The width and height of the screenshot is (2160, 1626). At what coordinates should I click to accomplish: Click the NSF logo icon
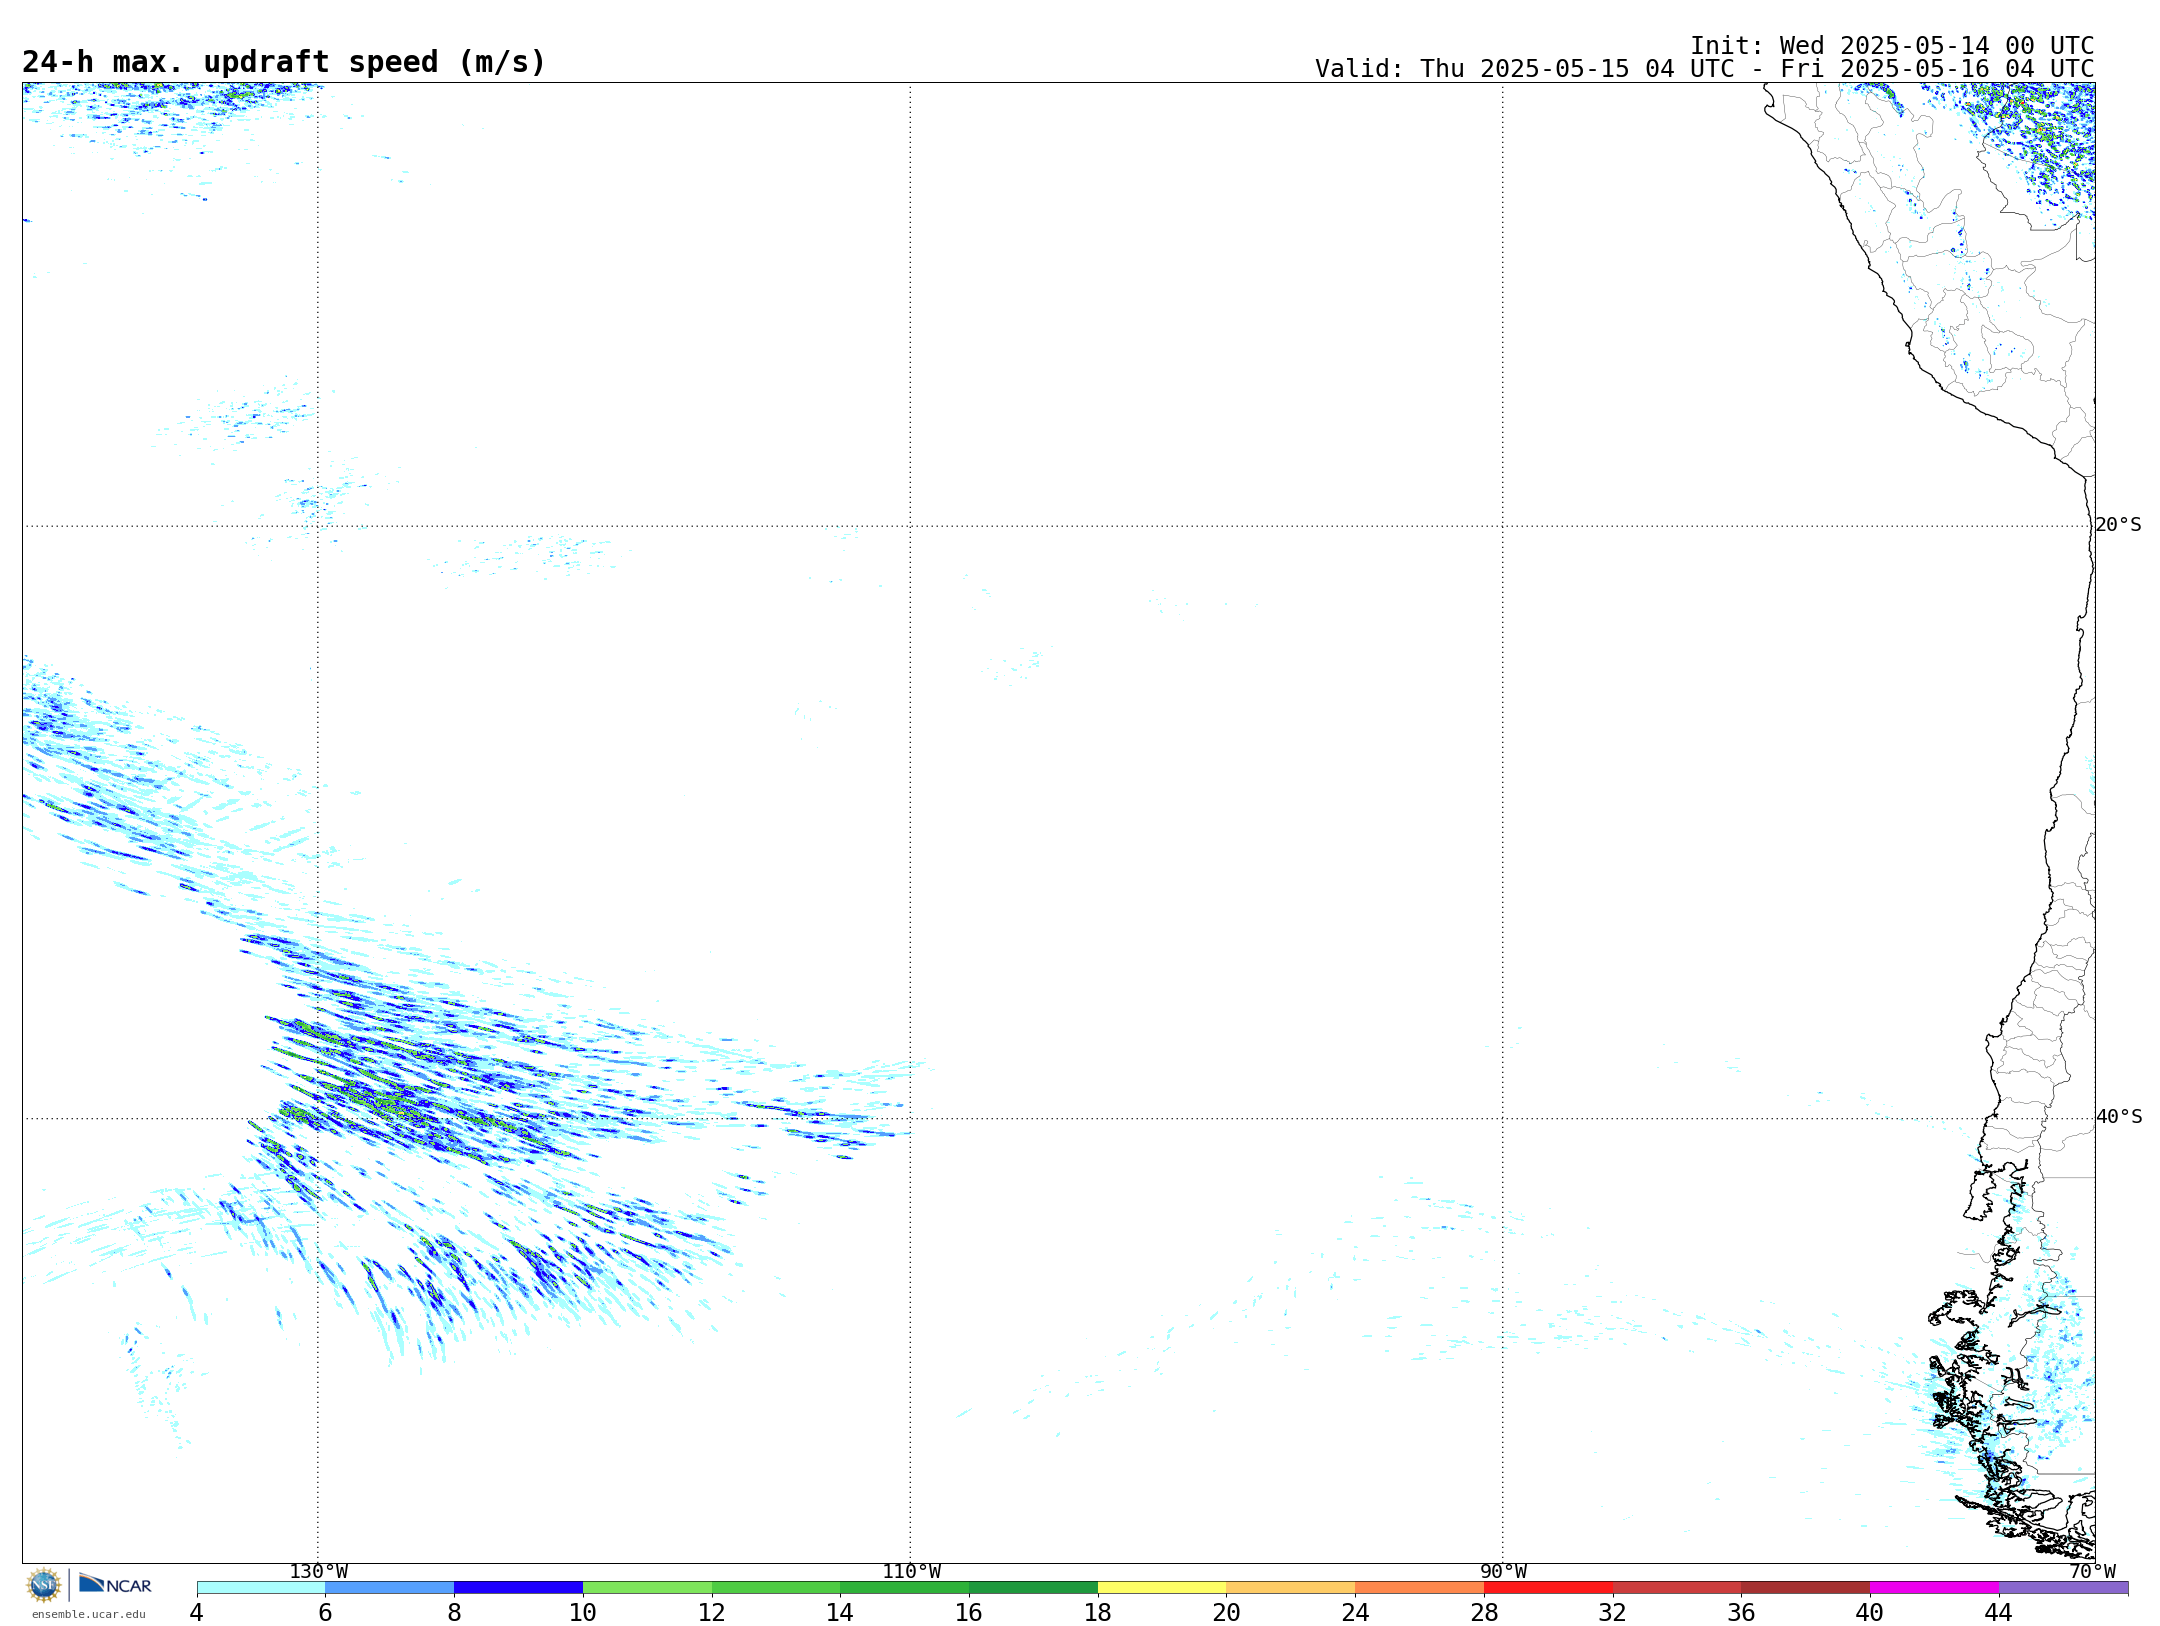tap(44, 1585)
